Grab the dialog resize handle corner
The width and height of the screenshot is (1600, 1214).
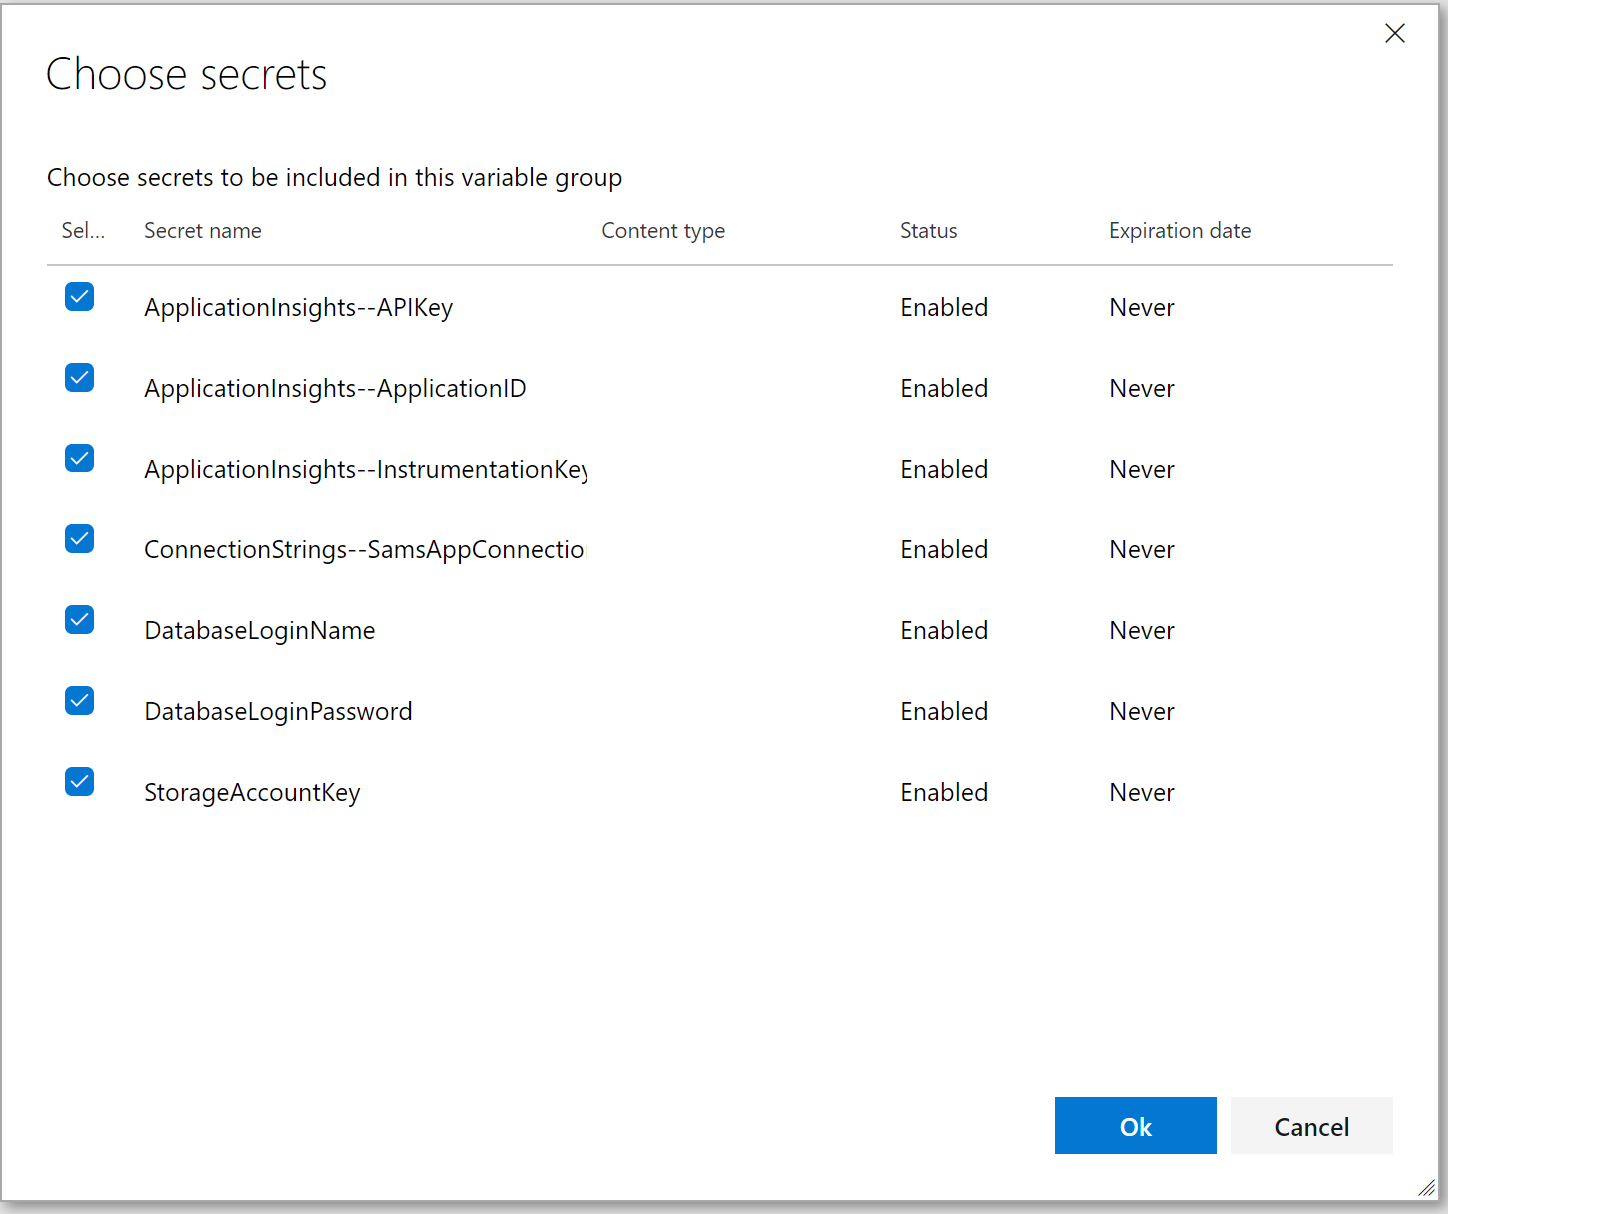point(1427,1188)
